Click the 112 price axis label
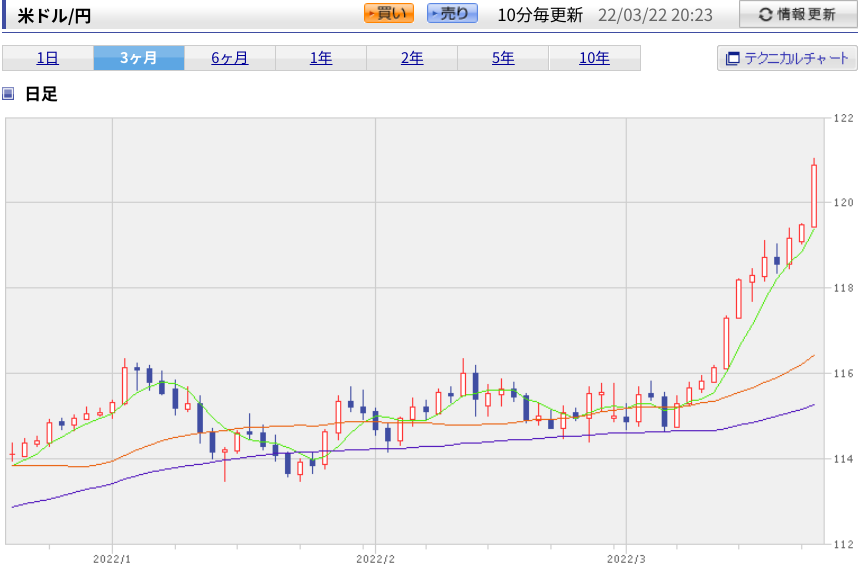Image resolution: width=861 pixels, height=571 pixels. pyautogui.click(x=843, y=545)
